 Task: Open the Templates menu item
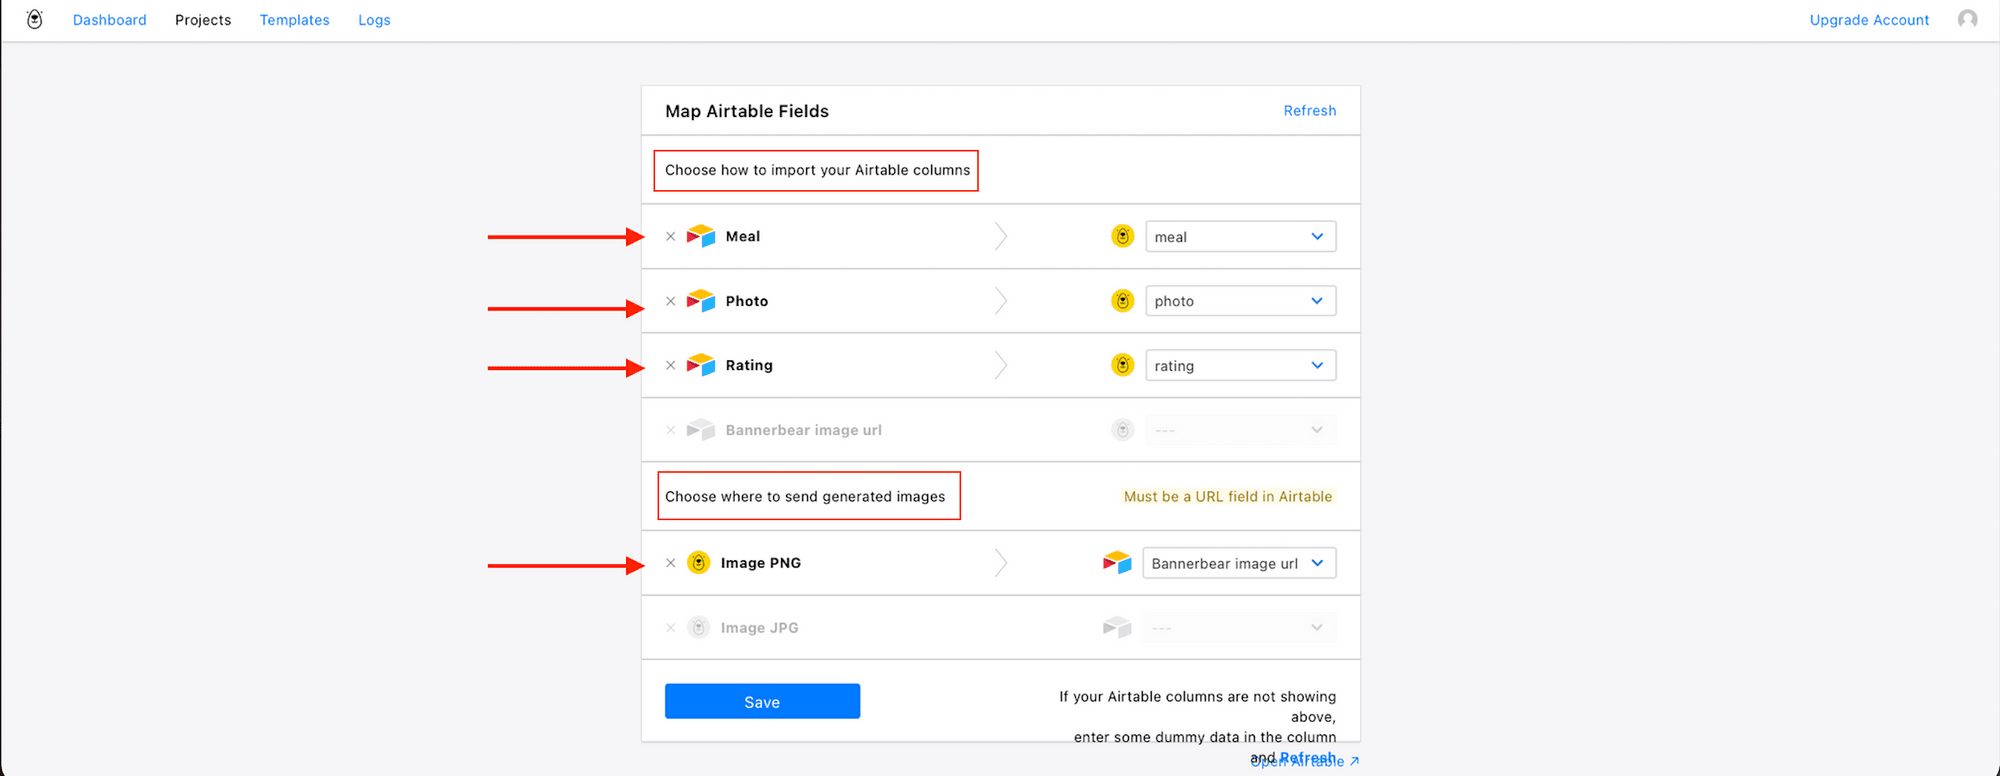pos(294,20)
